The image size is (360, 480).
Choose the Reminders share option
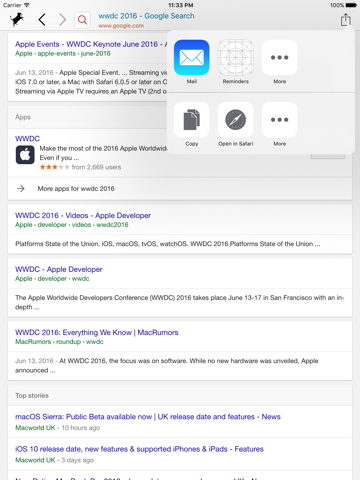(236, 57)
